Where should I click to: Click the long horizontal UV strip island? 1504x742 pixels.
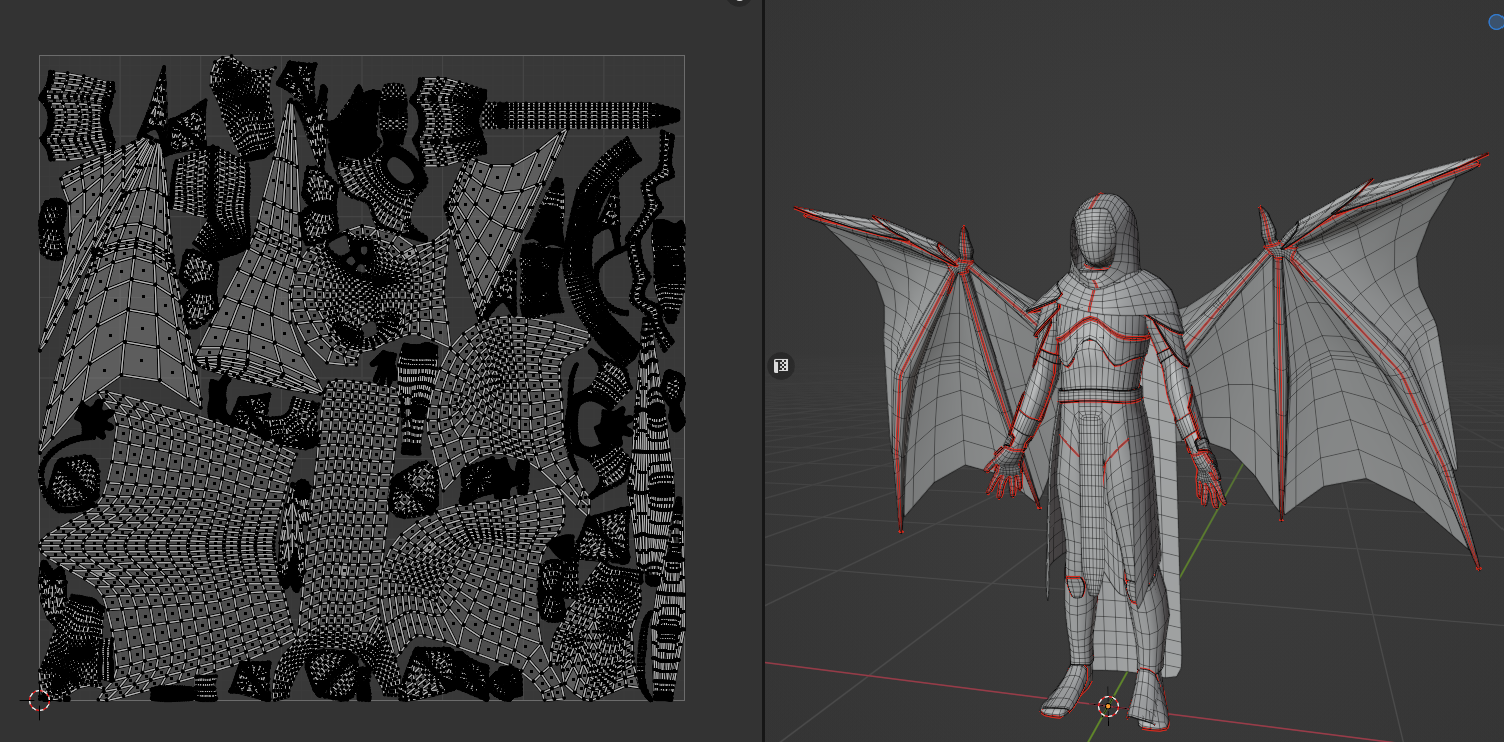click(581, 114)
